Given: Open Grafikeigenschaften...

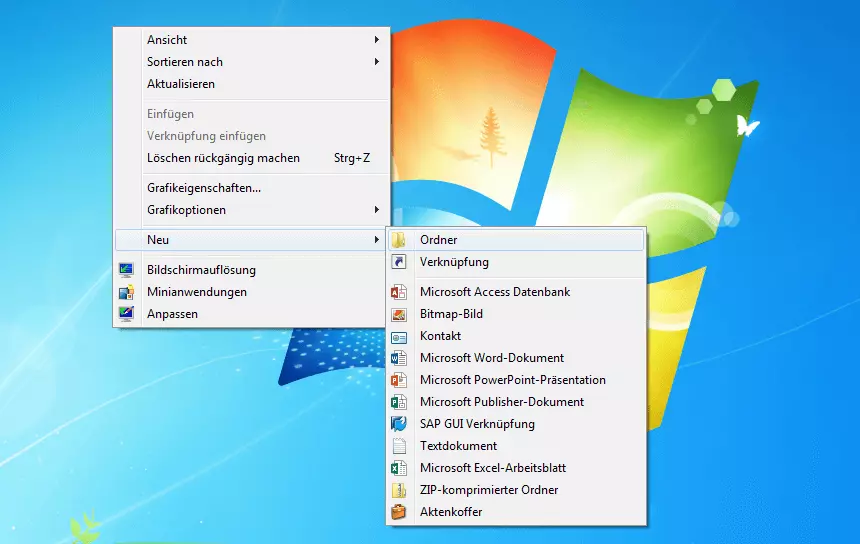Looking at the screenshot, I should [251, 188].
